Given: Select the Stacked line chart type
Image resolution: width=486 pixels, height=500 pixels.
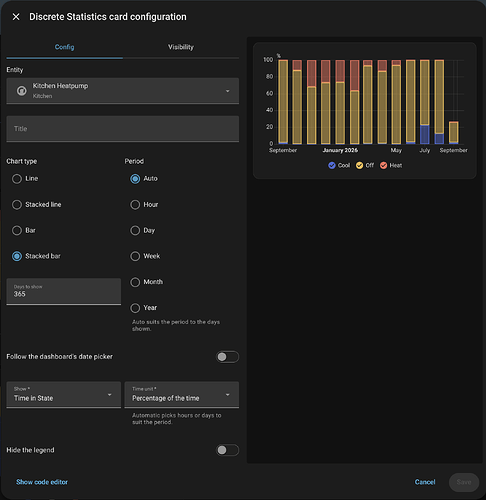Looking at the screenshot, I should tap(17, 205).
